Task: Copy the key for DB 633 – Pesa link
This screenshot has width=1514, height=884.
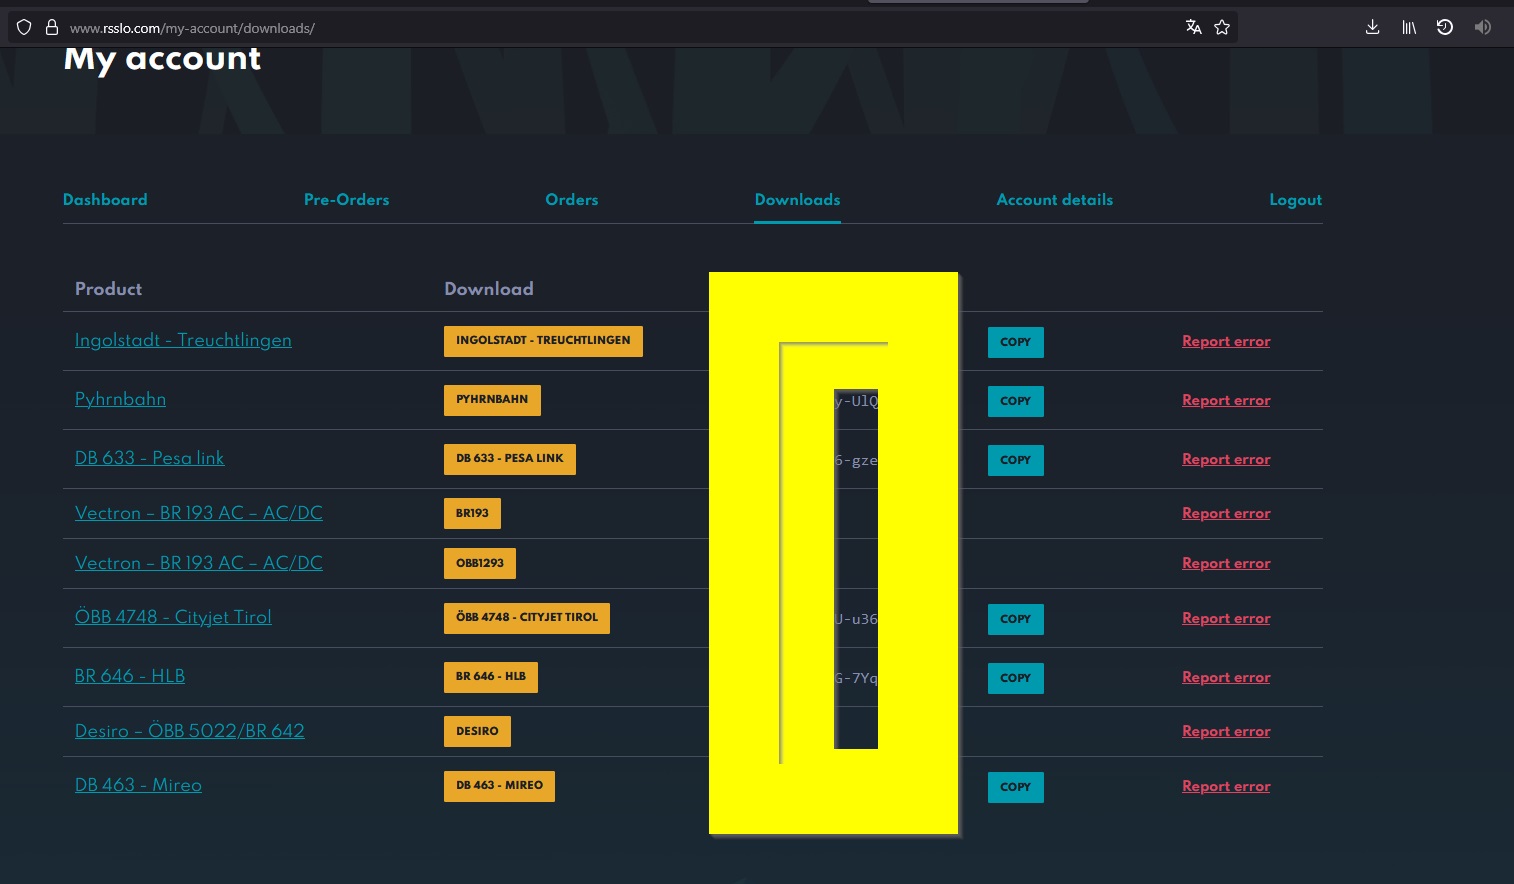Action: pyautogui.click(x=1015, y=460)
